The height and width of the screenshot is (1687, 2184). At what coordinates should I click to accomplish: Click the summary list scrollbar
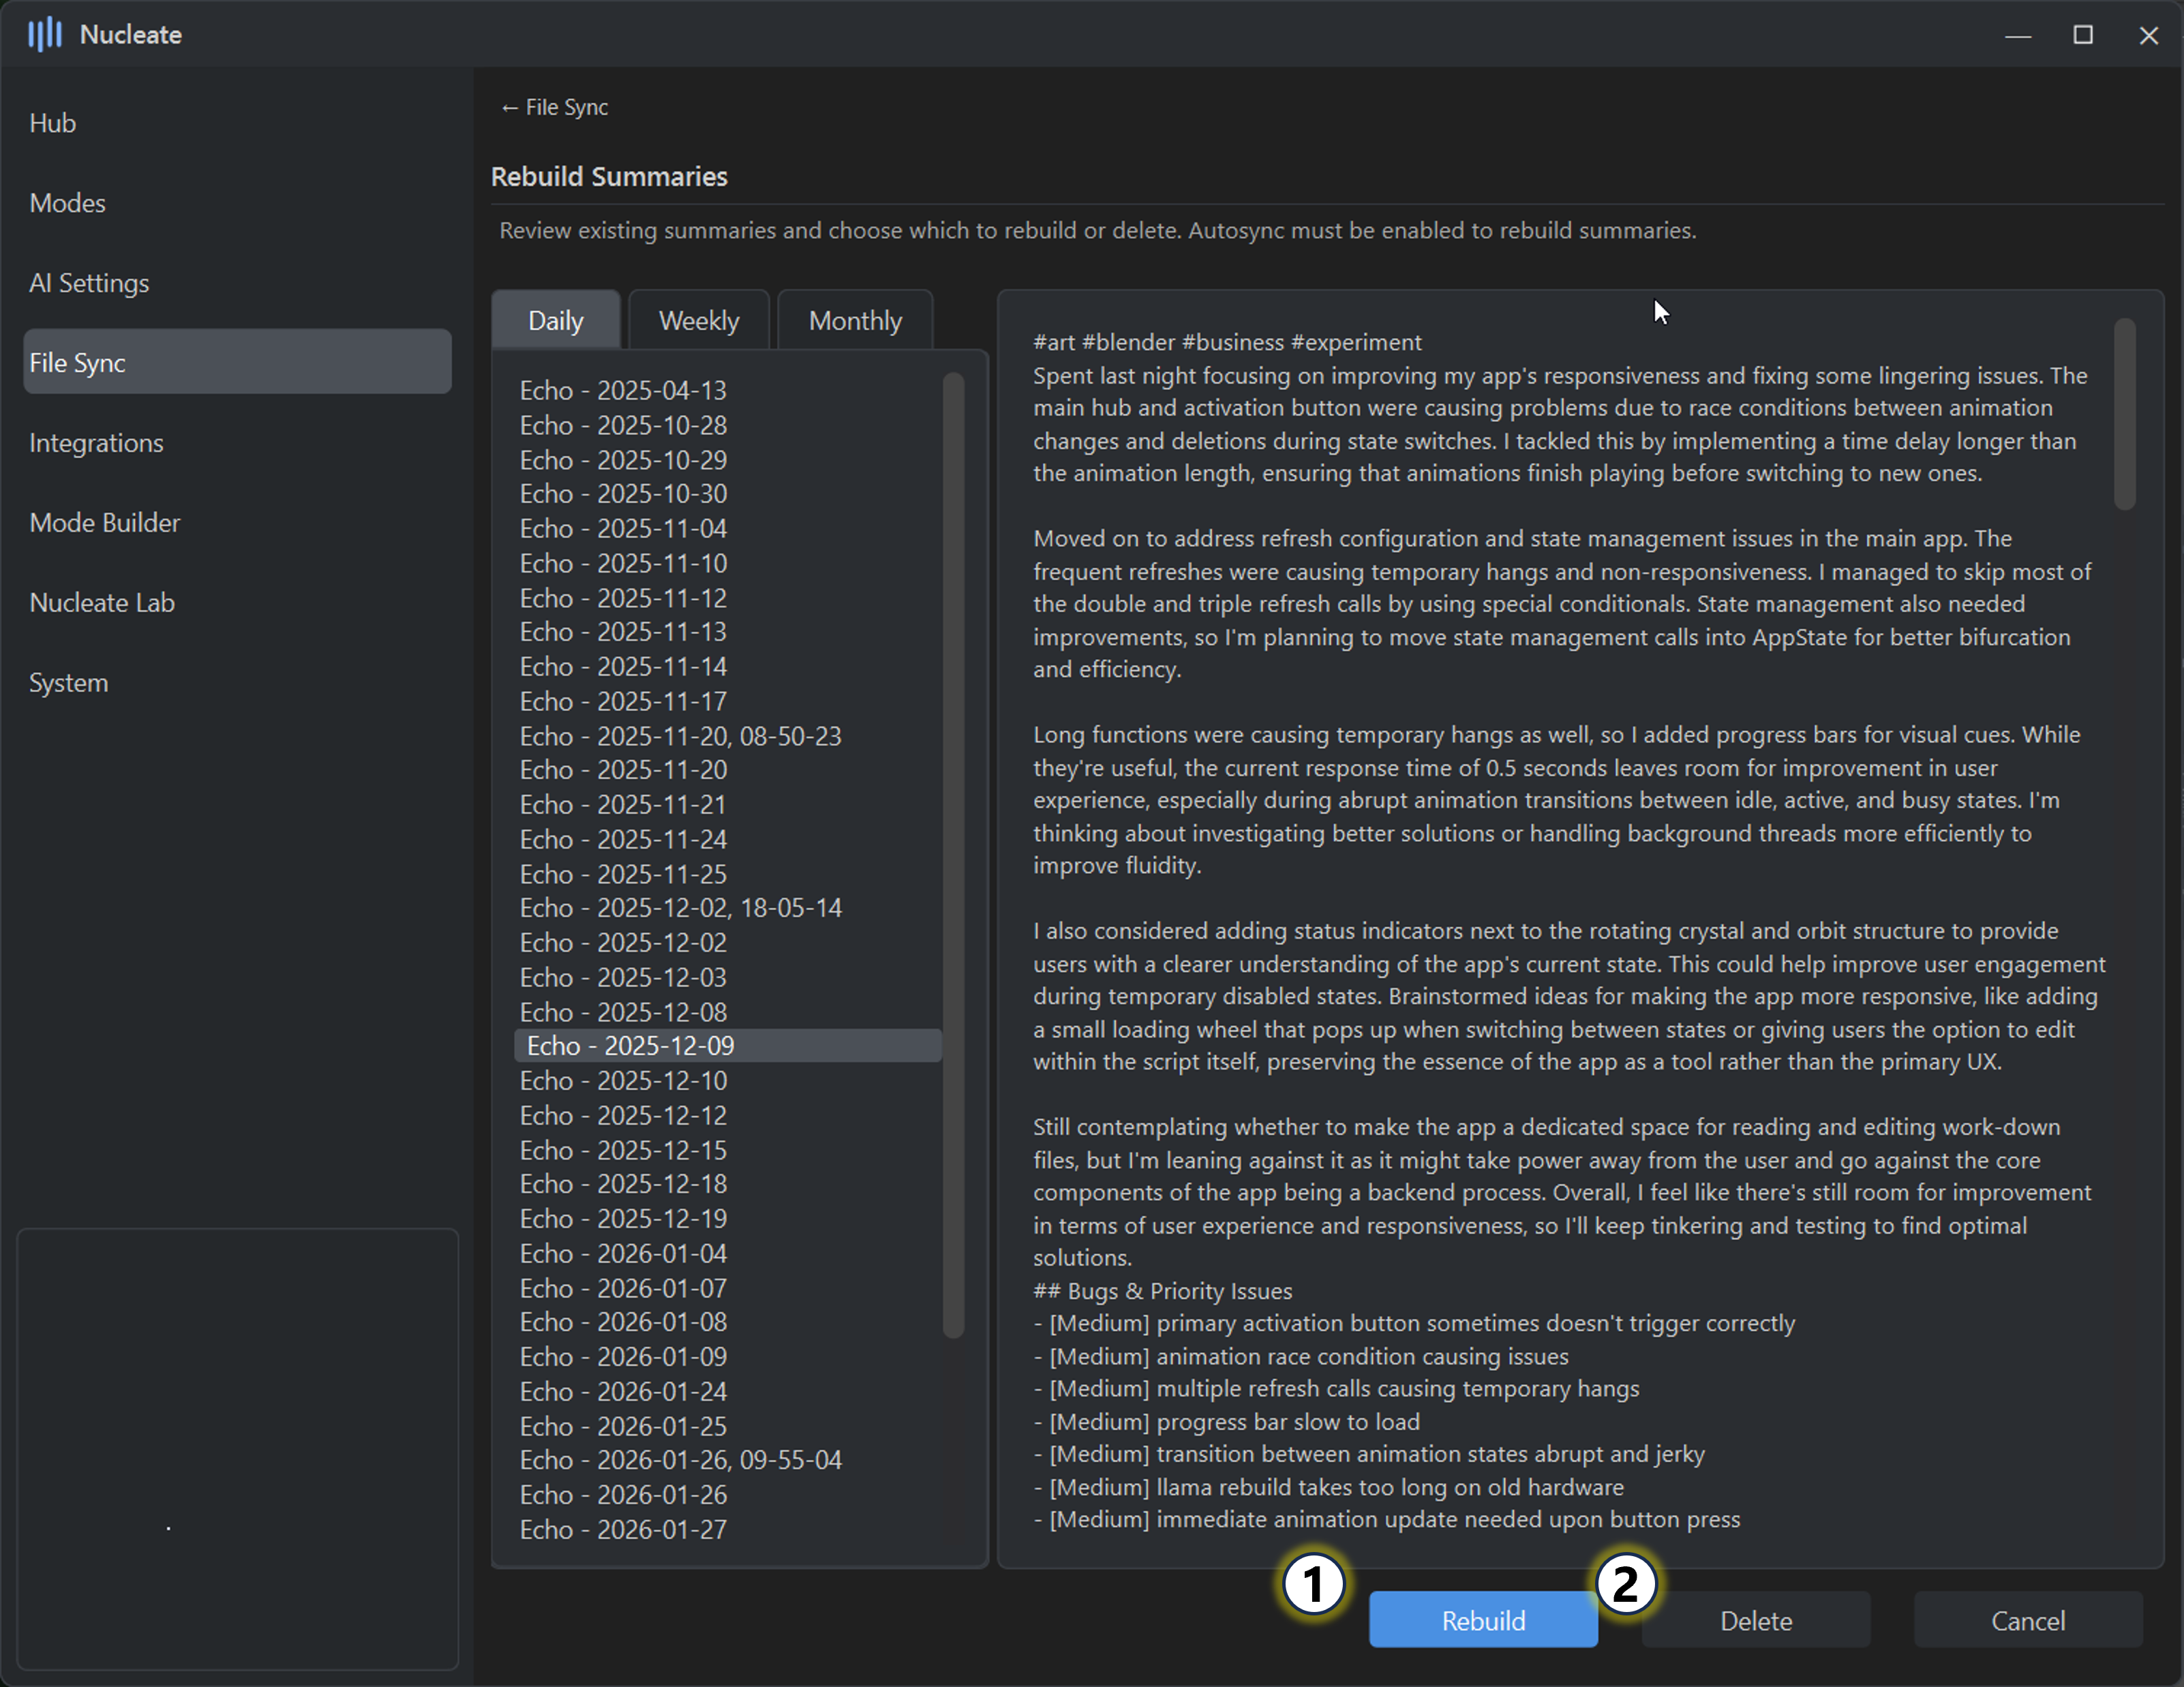tap(953, 855)
